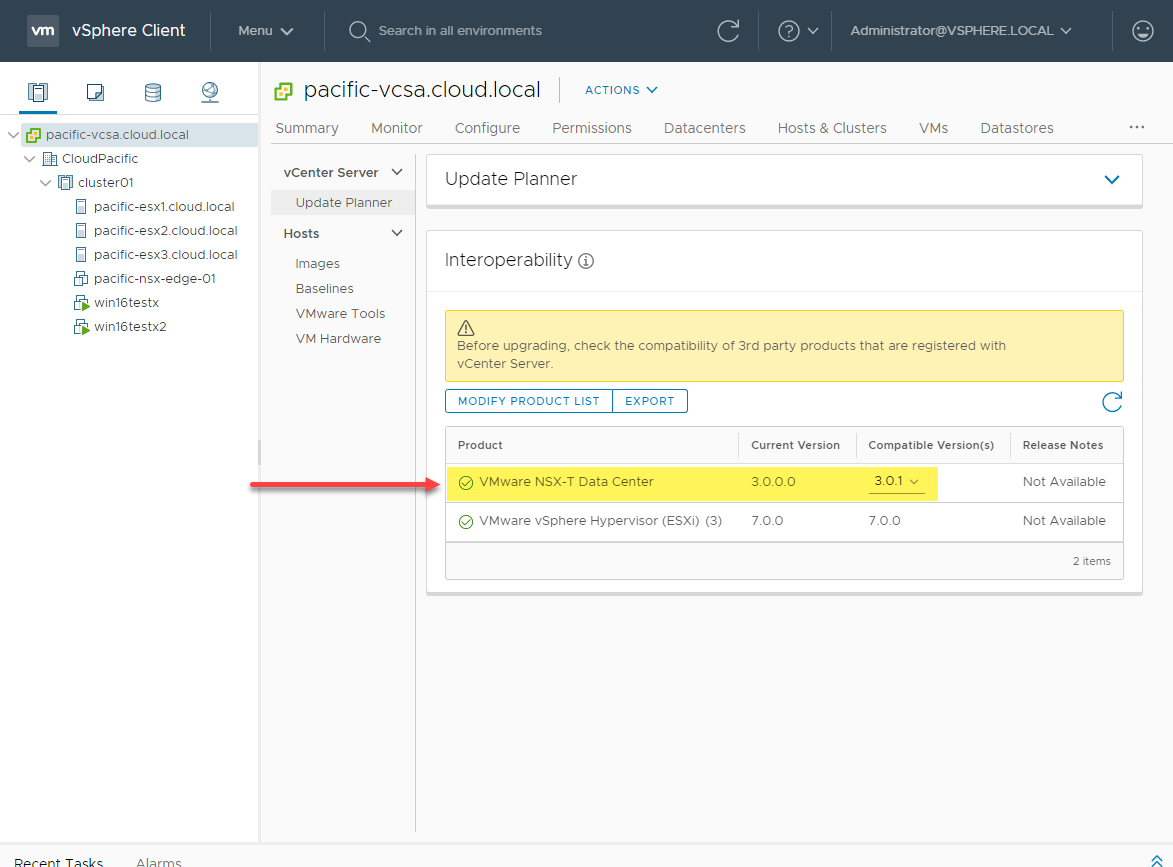This screenshot has height=867, width=1173.
Task: Open Networking inventory view icon
Action: (210, 92)
